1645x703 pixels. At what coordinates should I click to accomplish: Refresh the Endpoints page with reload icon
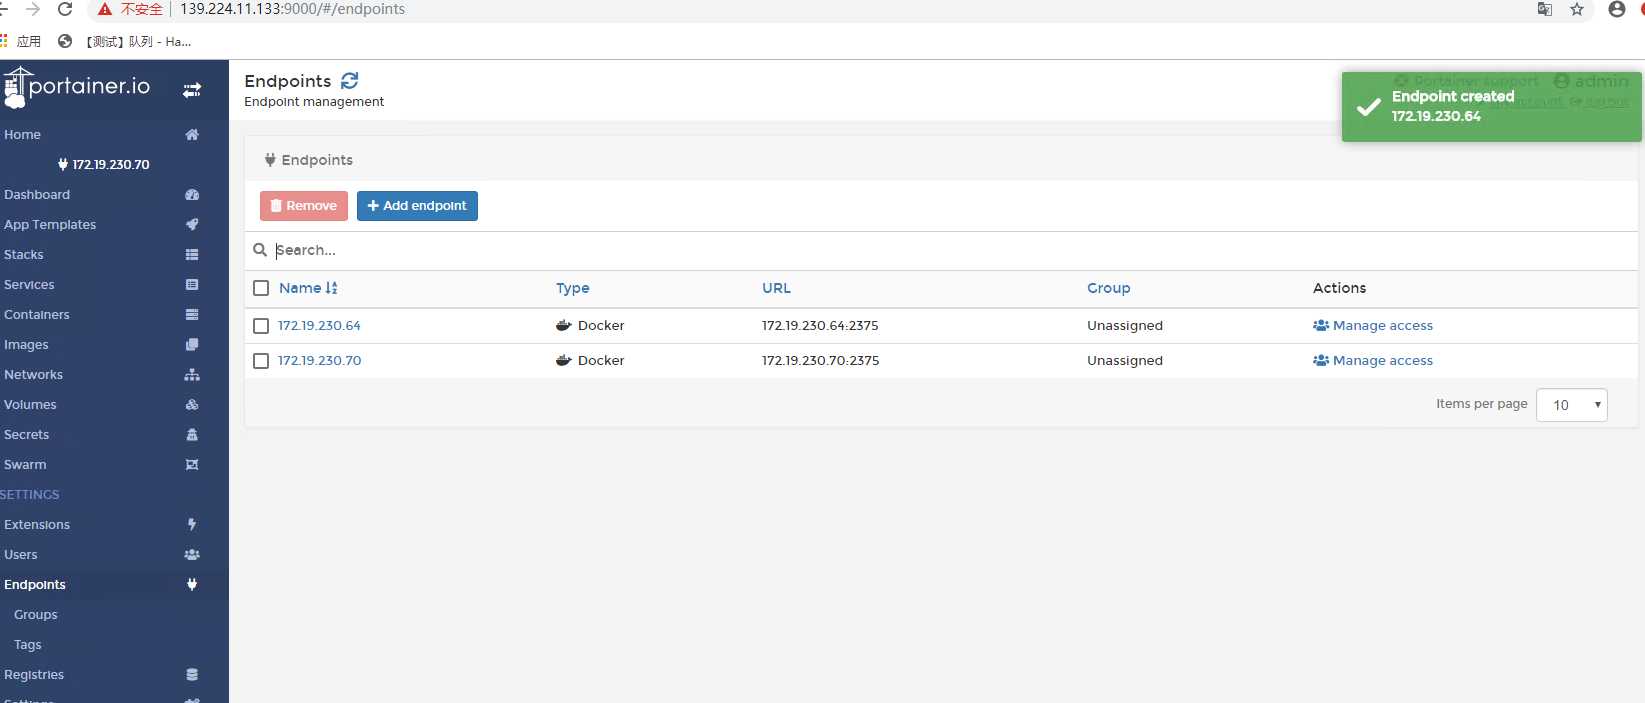point(349,81)
